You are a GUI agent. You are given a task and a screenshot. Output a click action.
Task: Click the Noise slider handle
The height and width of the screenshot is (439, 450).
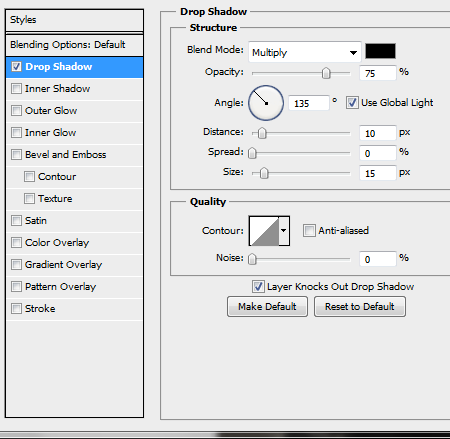pyautogui.click(x=252, y=259)
